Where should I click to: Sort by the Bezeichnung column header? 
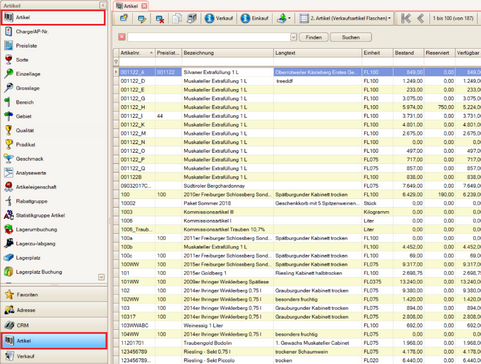[x=227, y=53]
